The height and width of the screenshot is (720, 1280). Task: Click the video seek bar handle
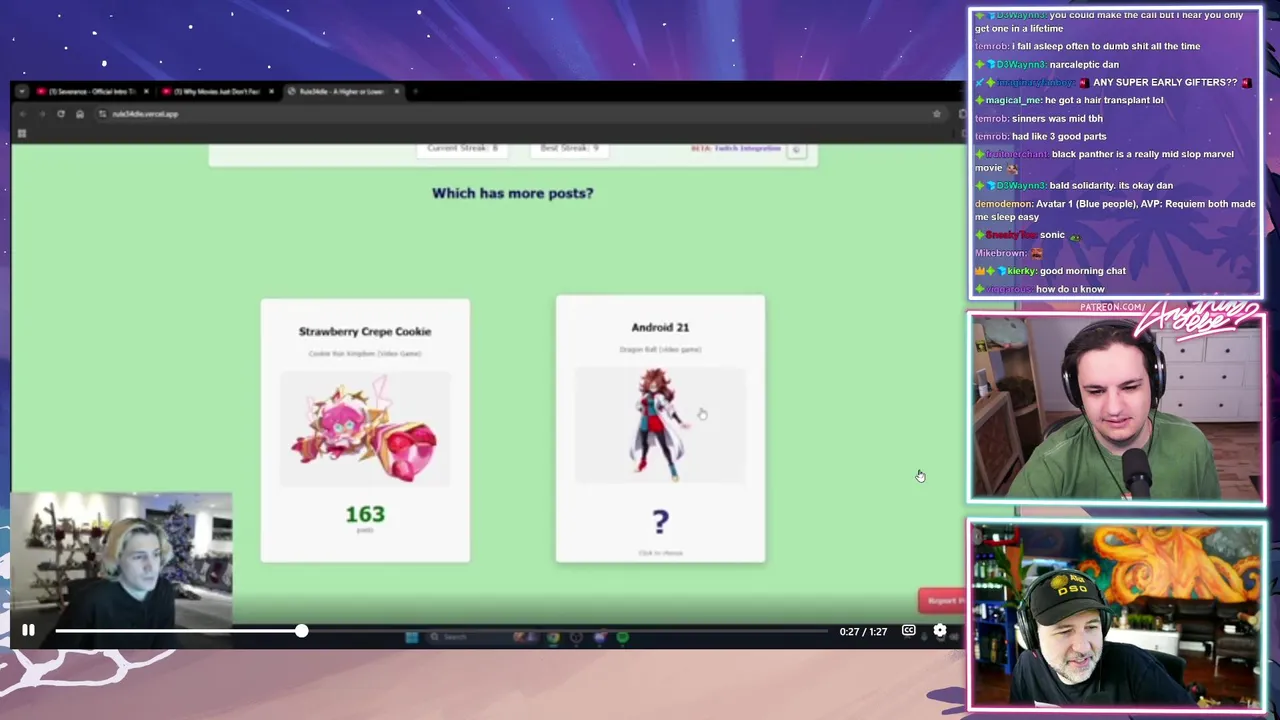tap(301, 631)
